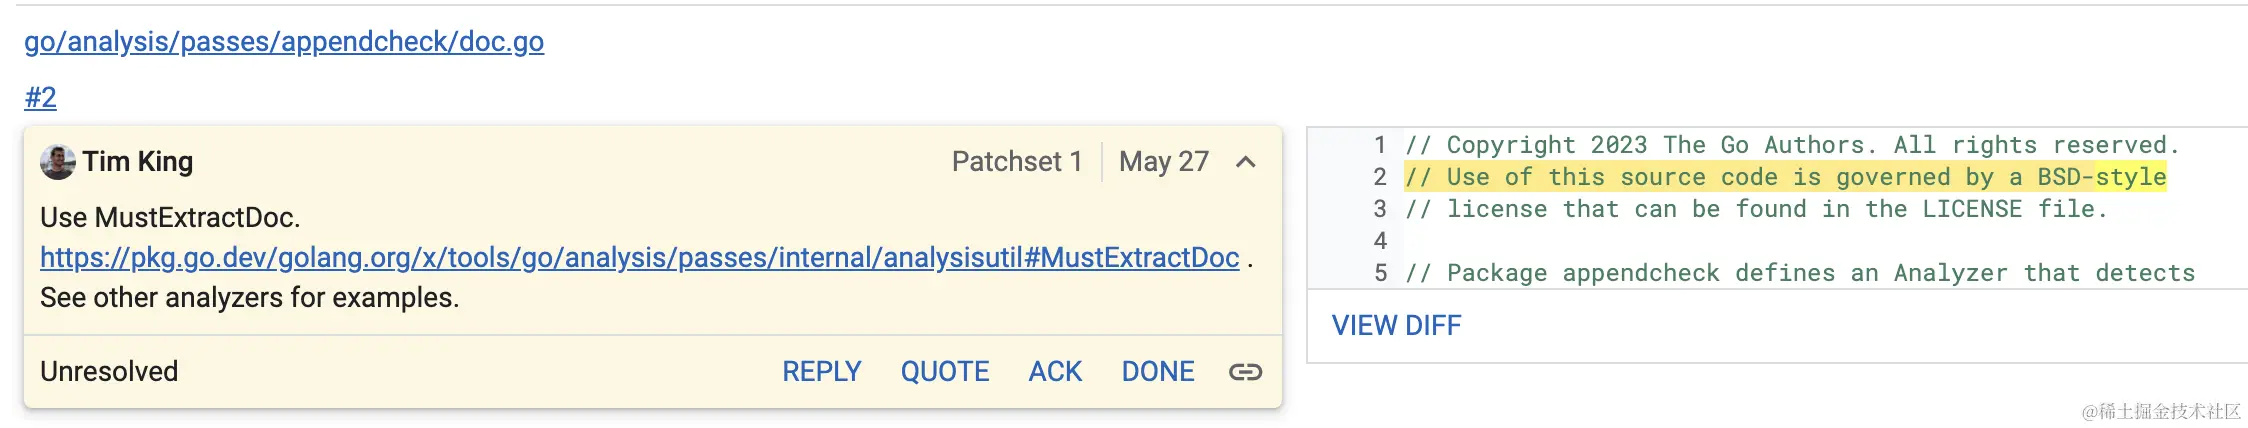The image size is (2248, 428).
Task: Click the Tim King author name
Action: [138, 162]
